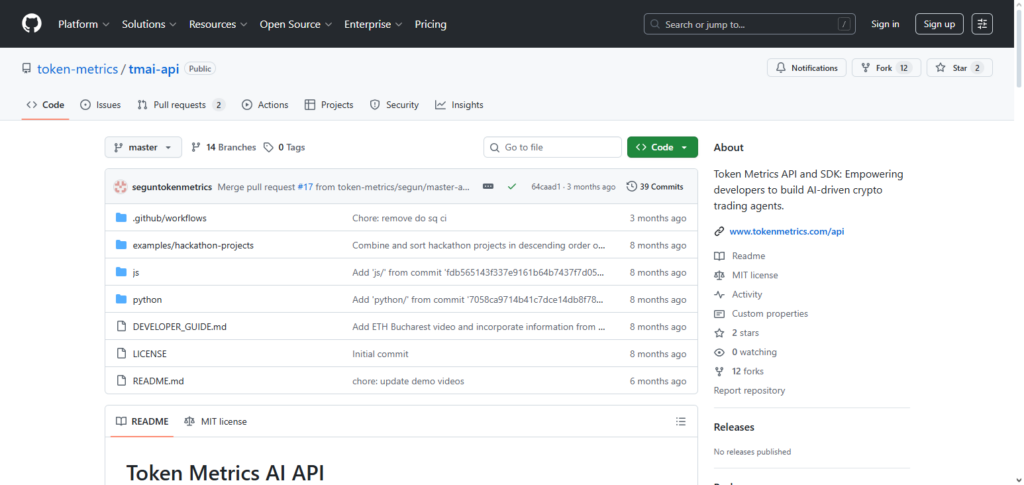The height and width of the screenshot is (485, 1024).
Task: Expand the Enterprise menu
Action: click(373, 24)
